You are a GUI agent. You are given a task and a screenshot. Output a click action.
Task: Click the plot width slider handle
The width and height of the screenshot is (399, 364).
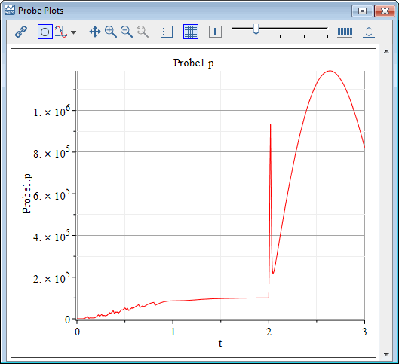pyautogui.click(x=256, y=29)
